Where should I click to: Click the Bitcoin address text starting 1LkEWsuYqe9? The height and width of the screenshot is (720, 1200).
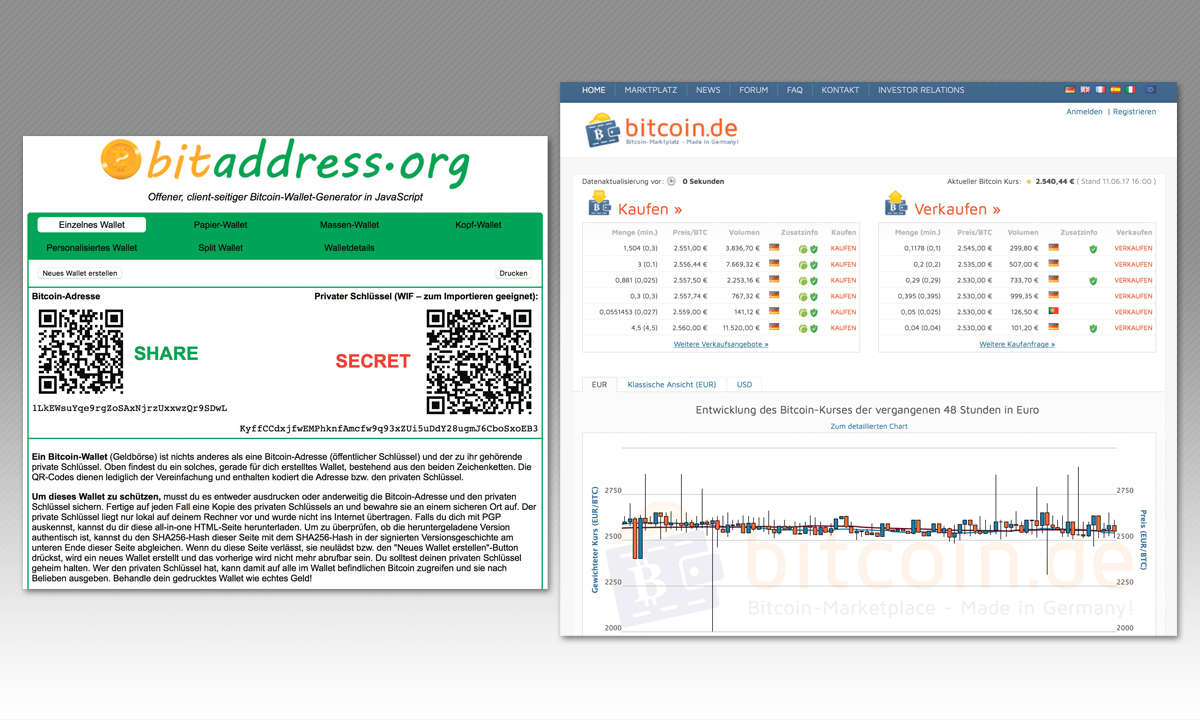click(130, 408)
